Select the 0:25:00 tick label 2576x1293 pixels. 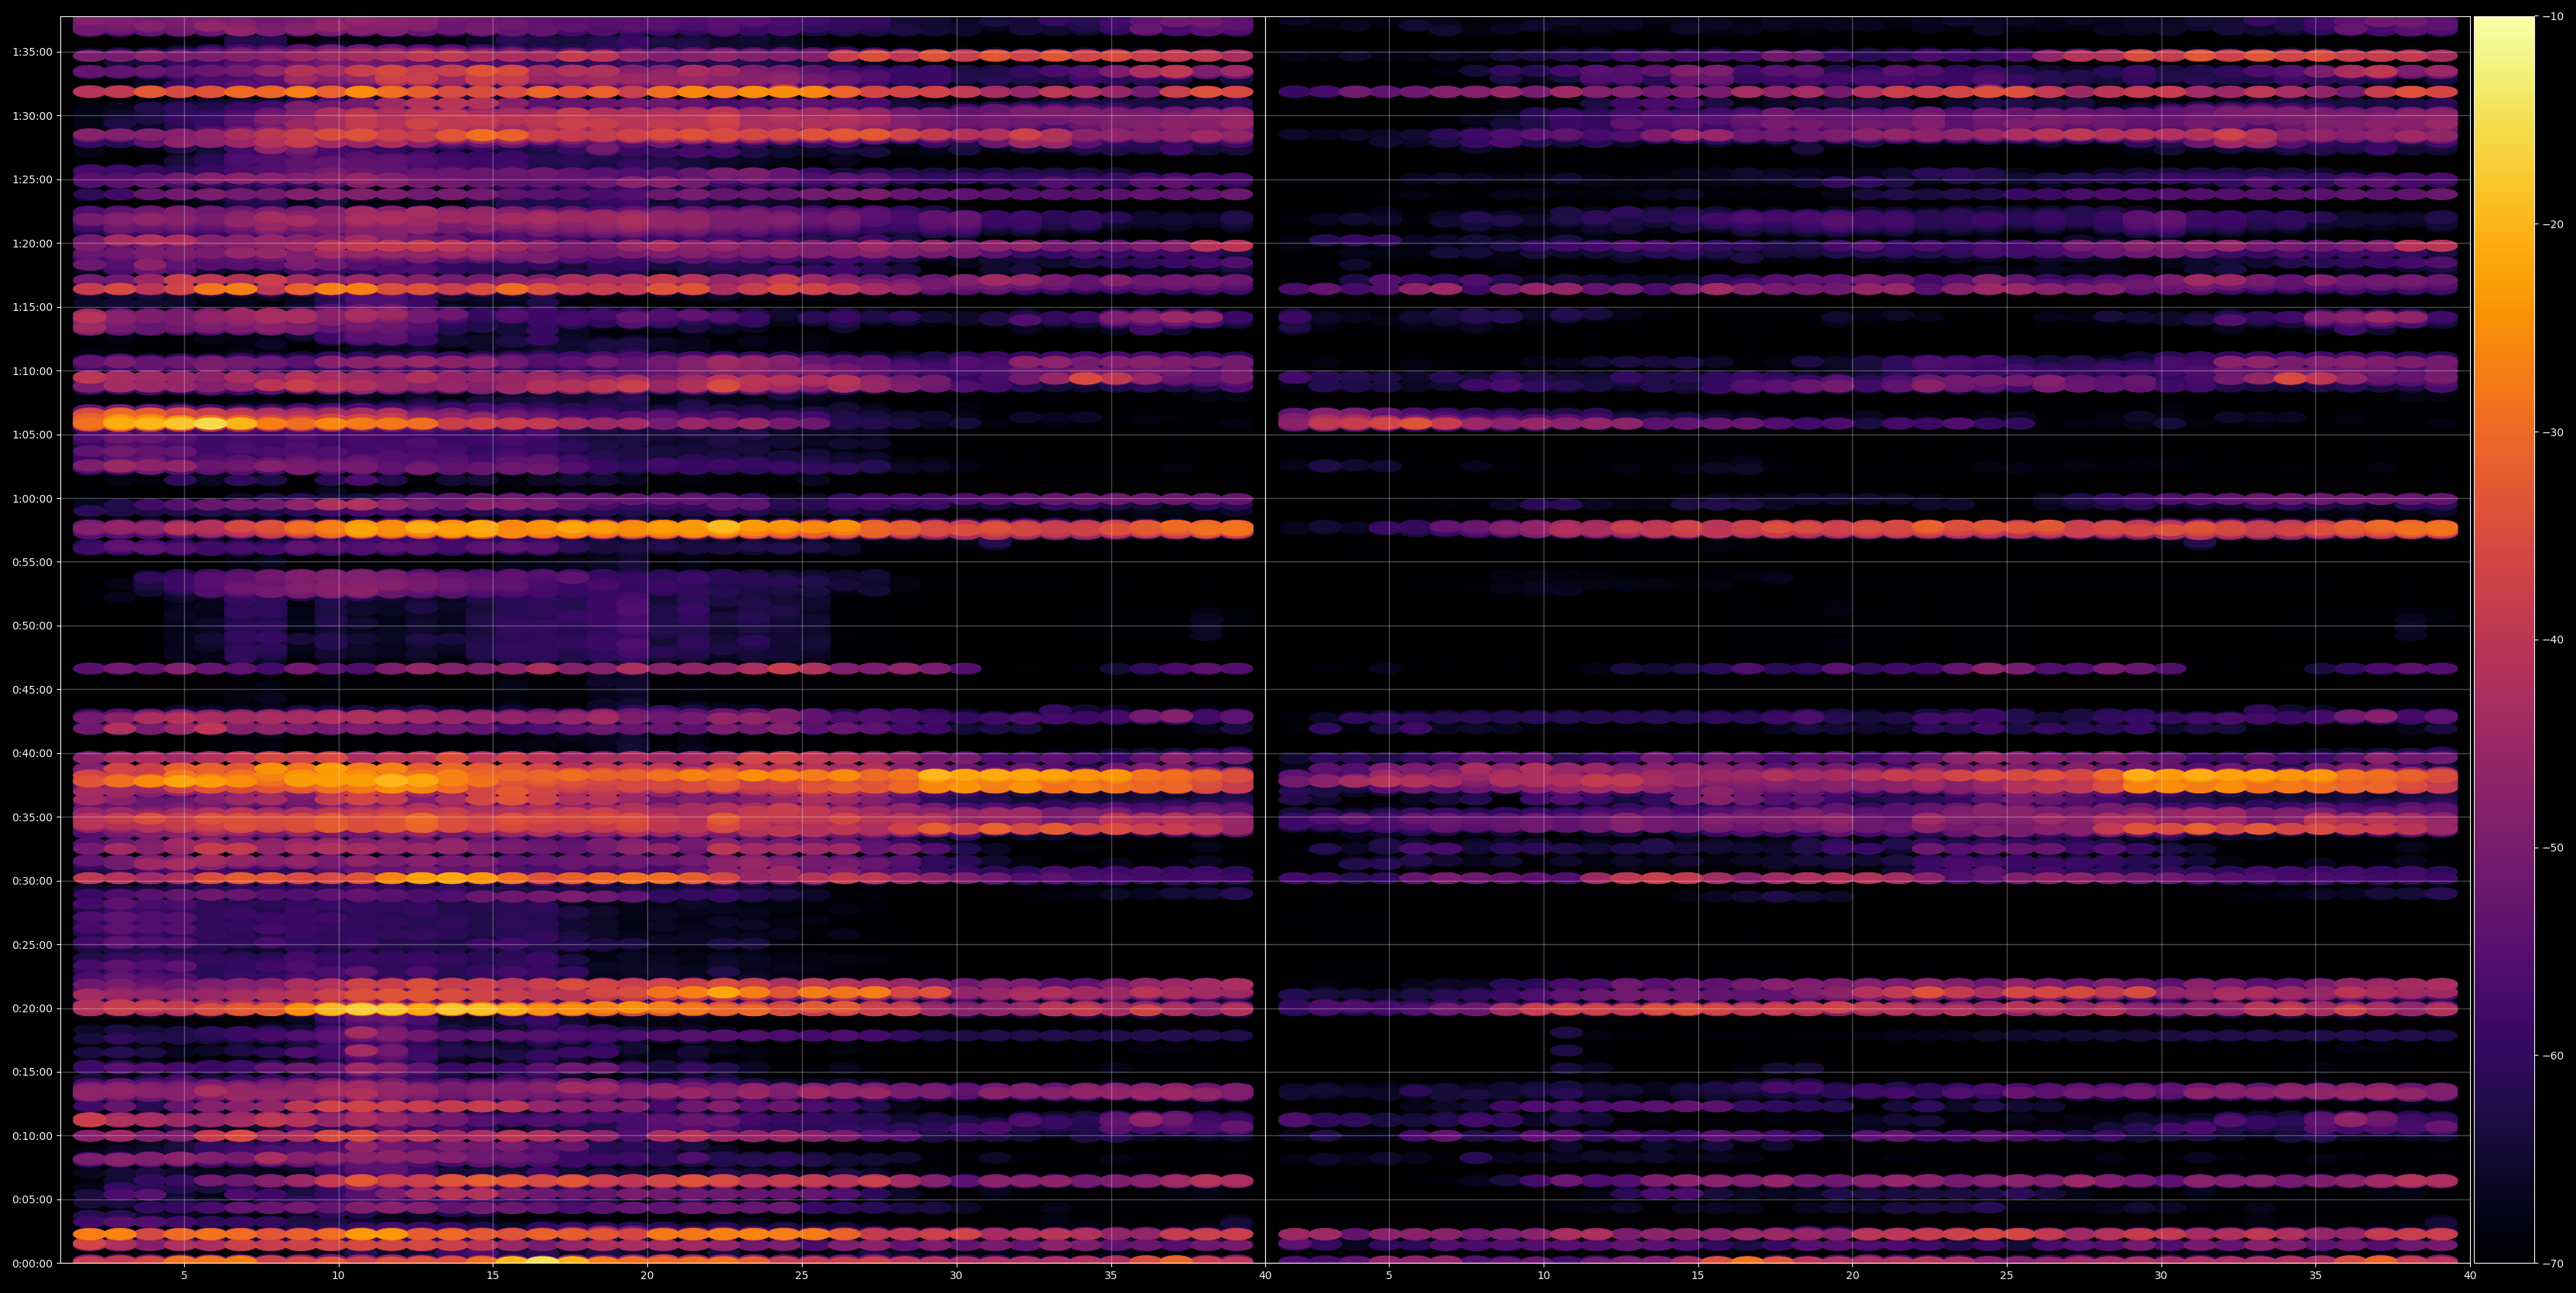[32, 944]
